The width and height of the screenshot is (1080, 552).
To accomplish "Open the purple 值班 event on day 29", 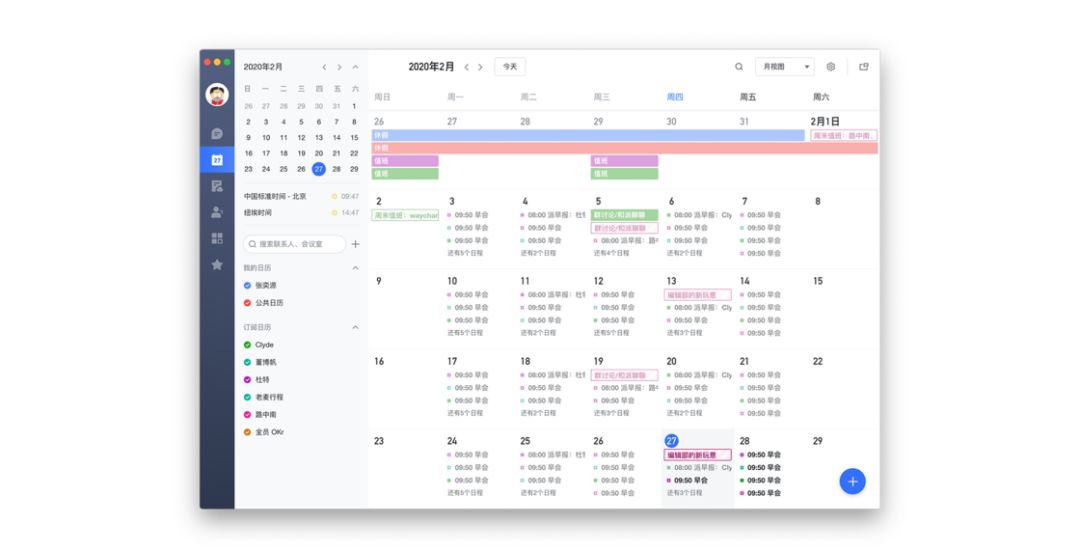I will click(x=624, y=161).
